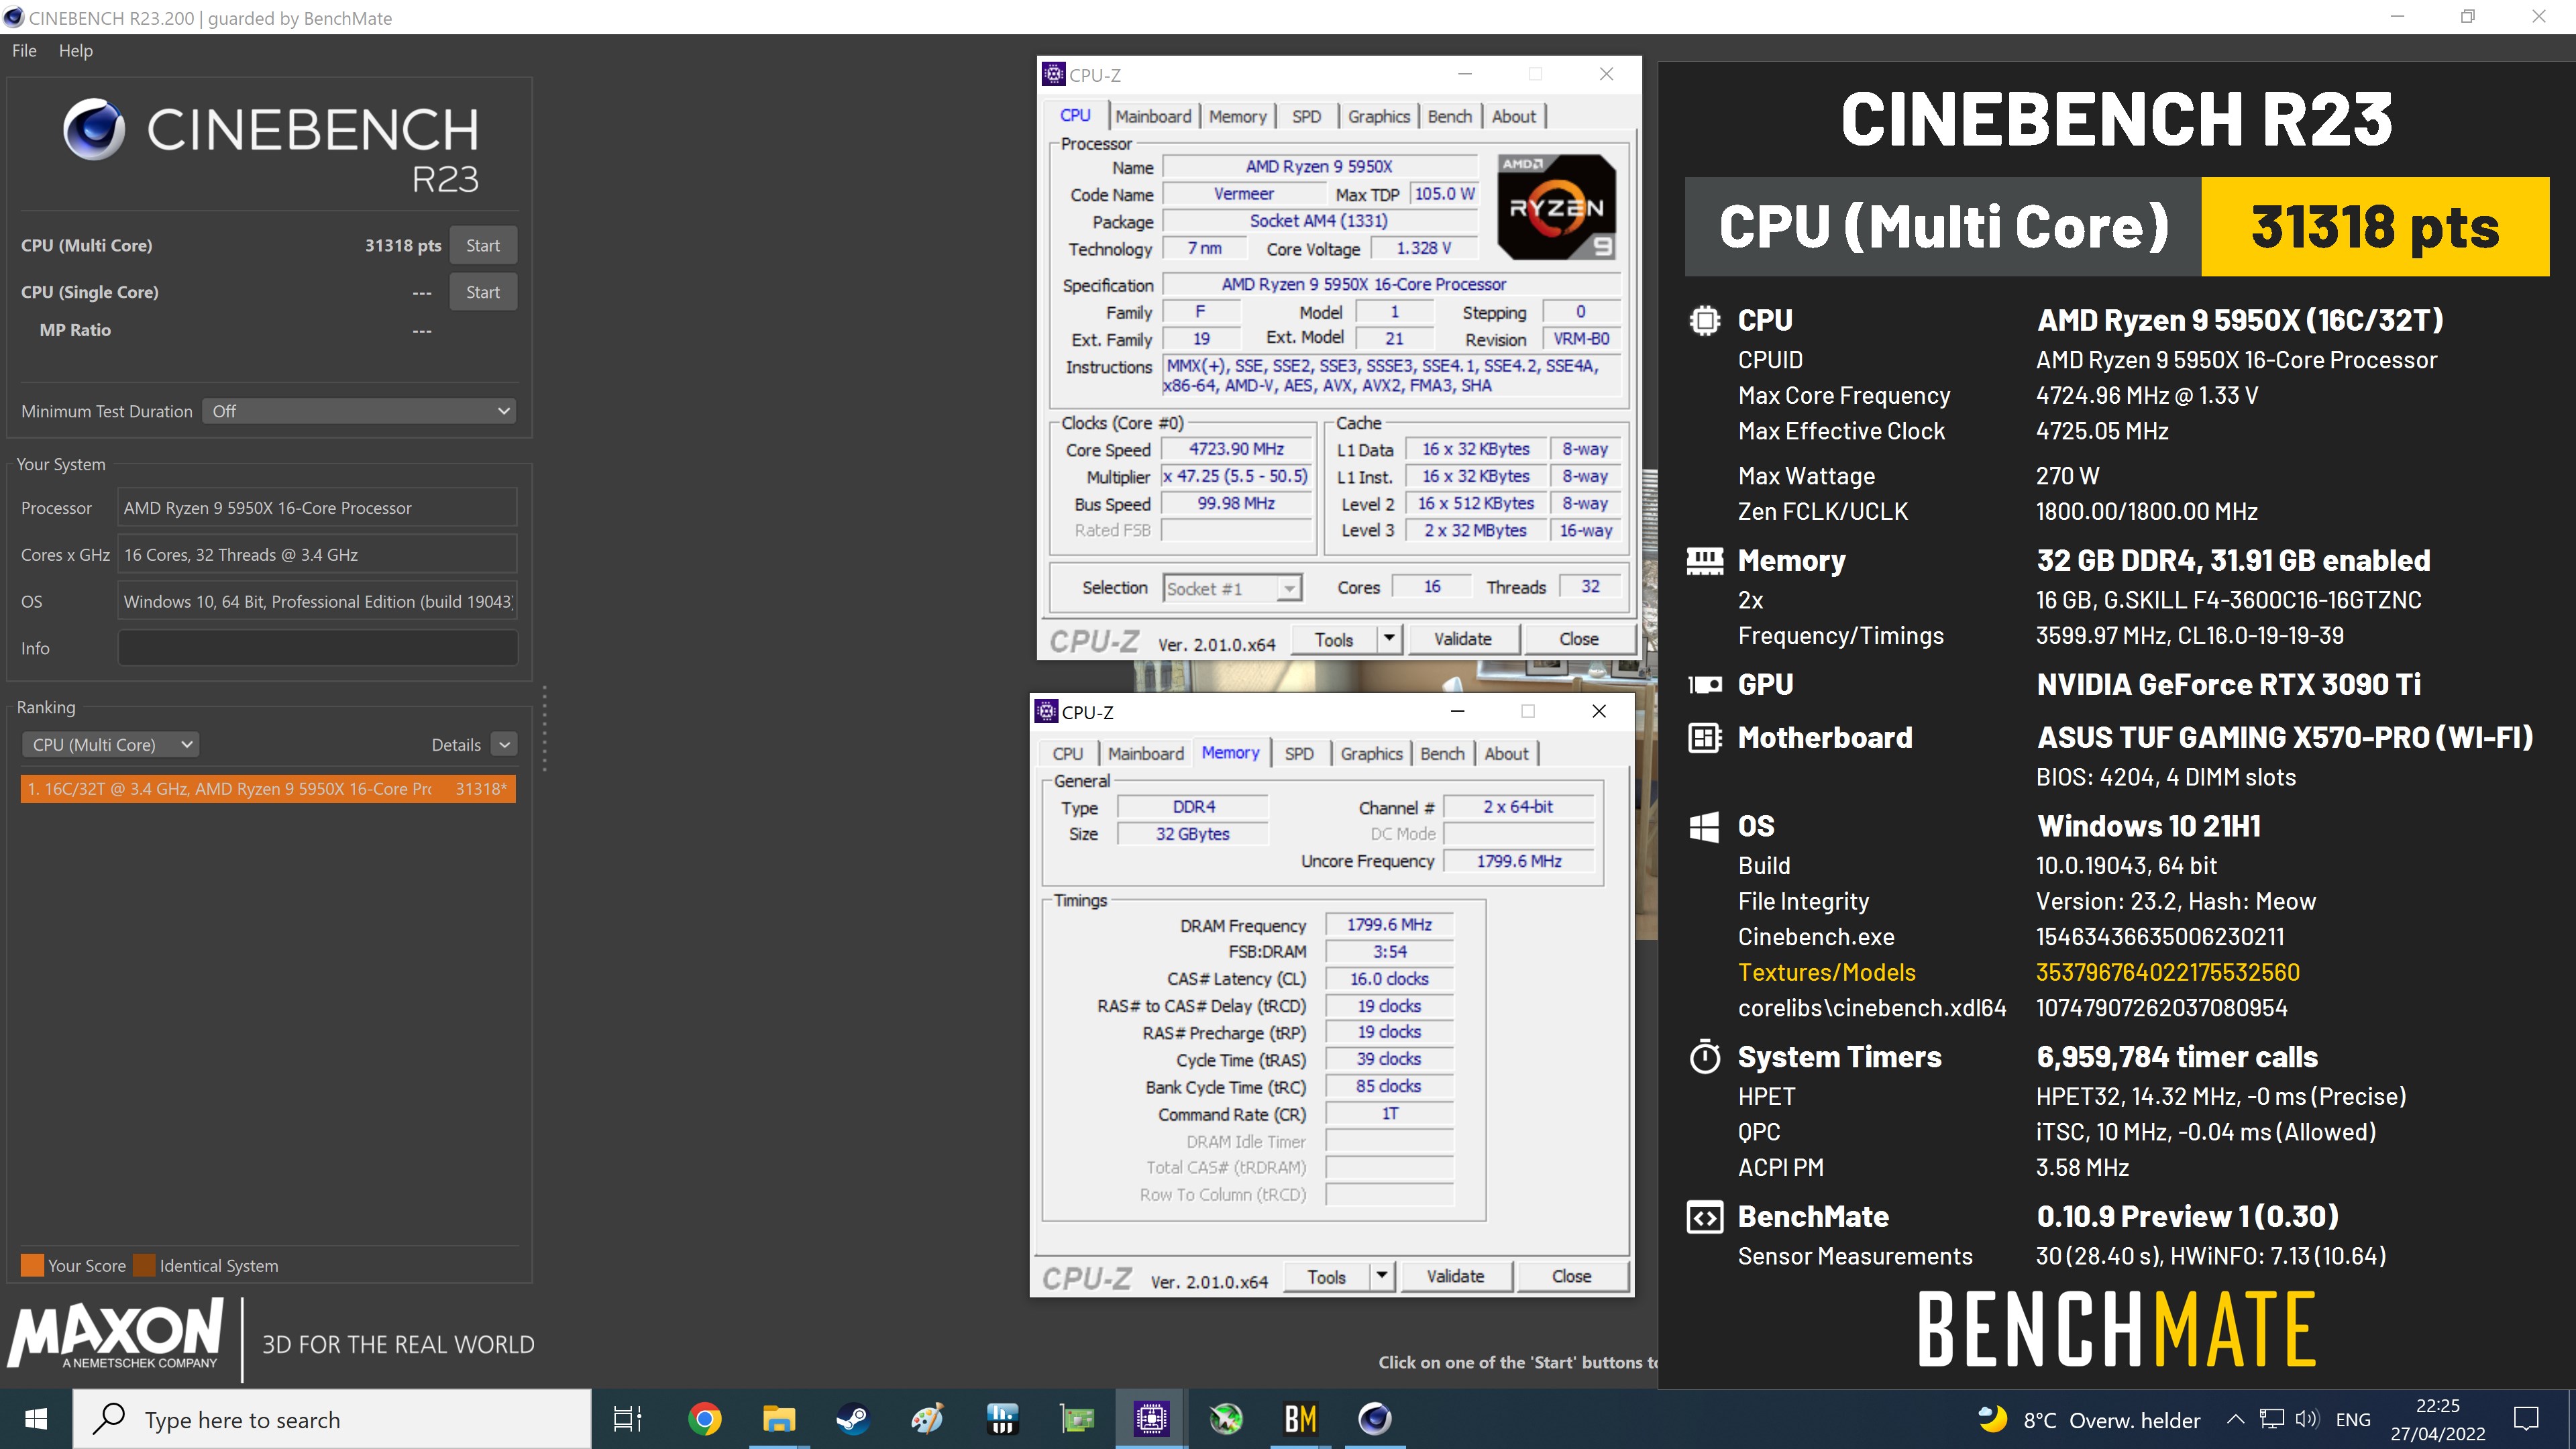Open the green winged taskbar icon
The width and height of the screenshot is (2576, 1449).
[x=1225, y=1419]
